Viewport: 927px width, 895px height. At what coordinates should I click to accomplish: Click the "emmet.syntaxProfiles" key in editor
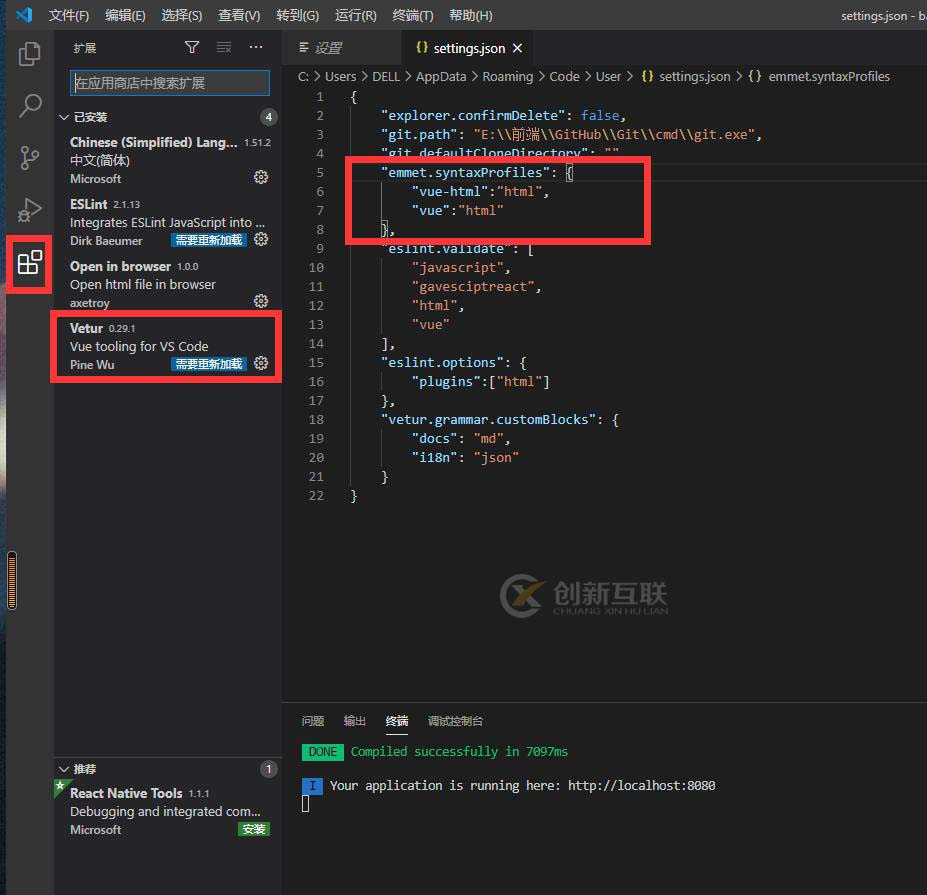465,172
